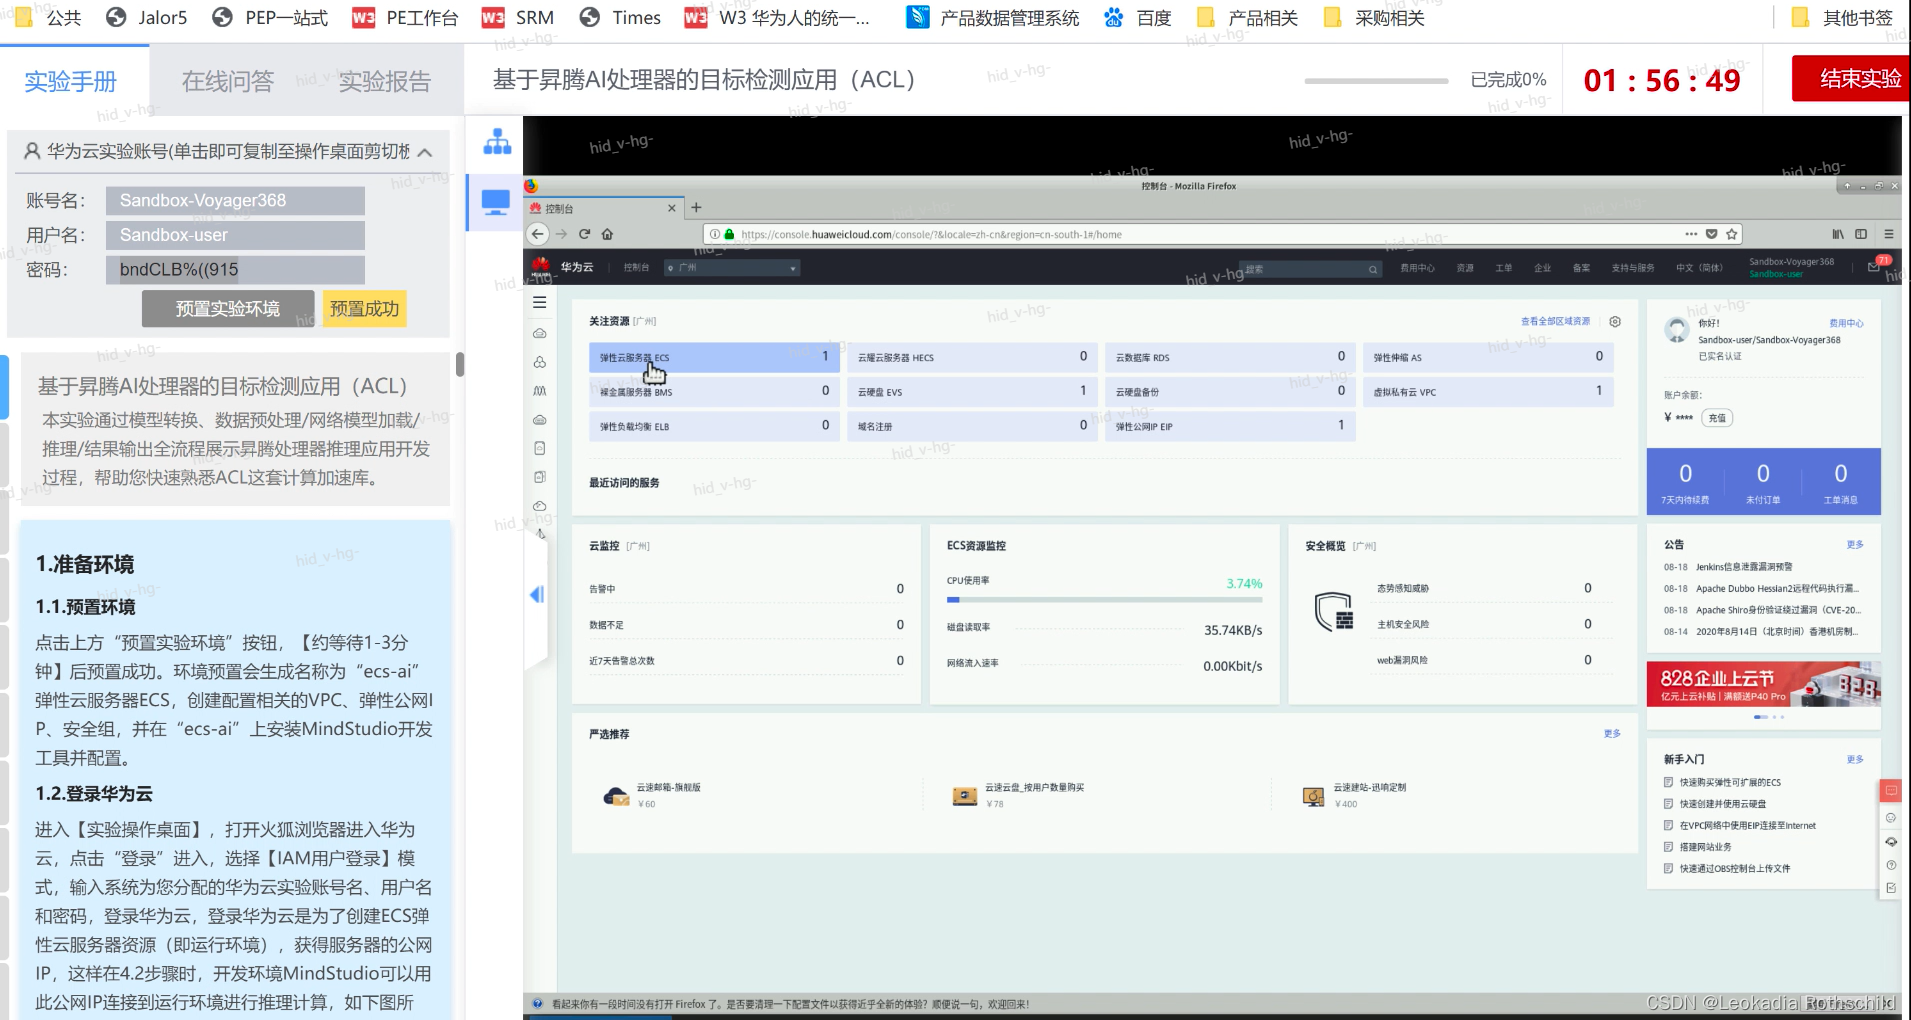Switch to 实验报告 tab

(384, 81)
